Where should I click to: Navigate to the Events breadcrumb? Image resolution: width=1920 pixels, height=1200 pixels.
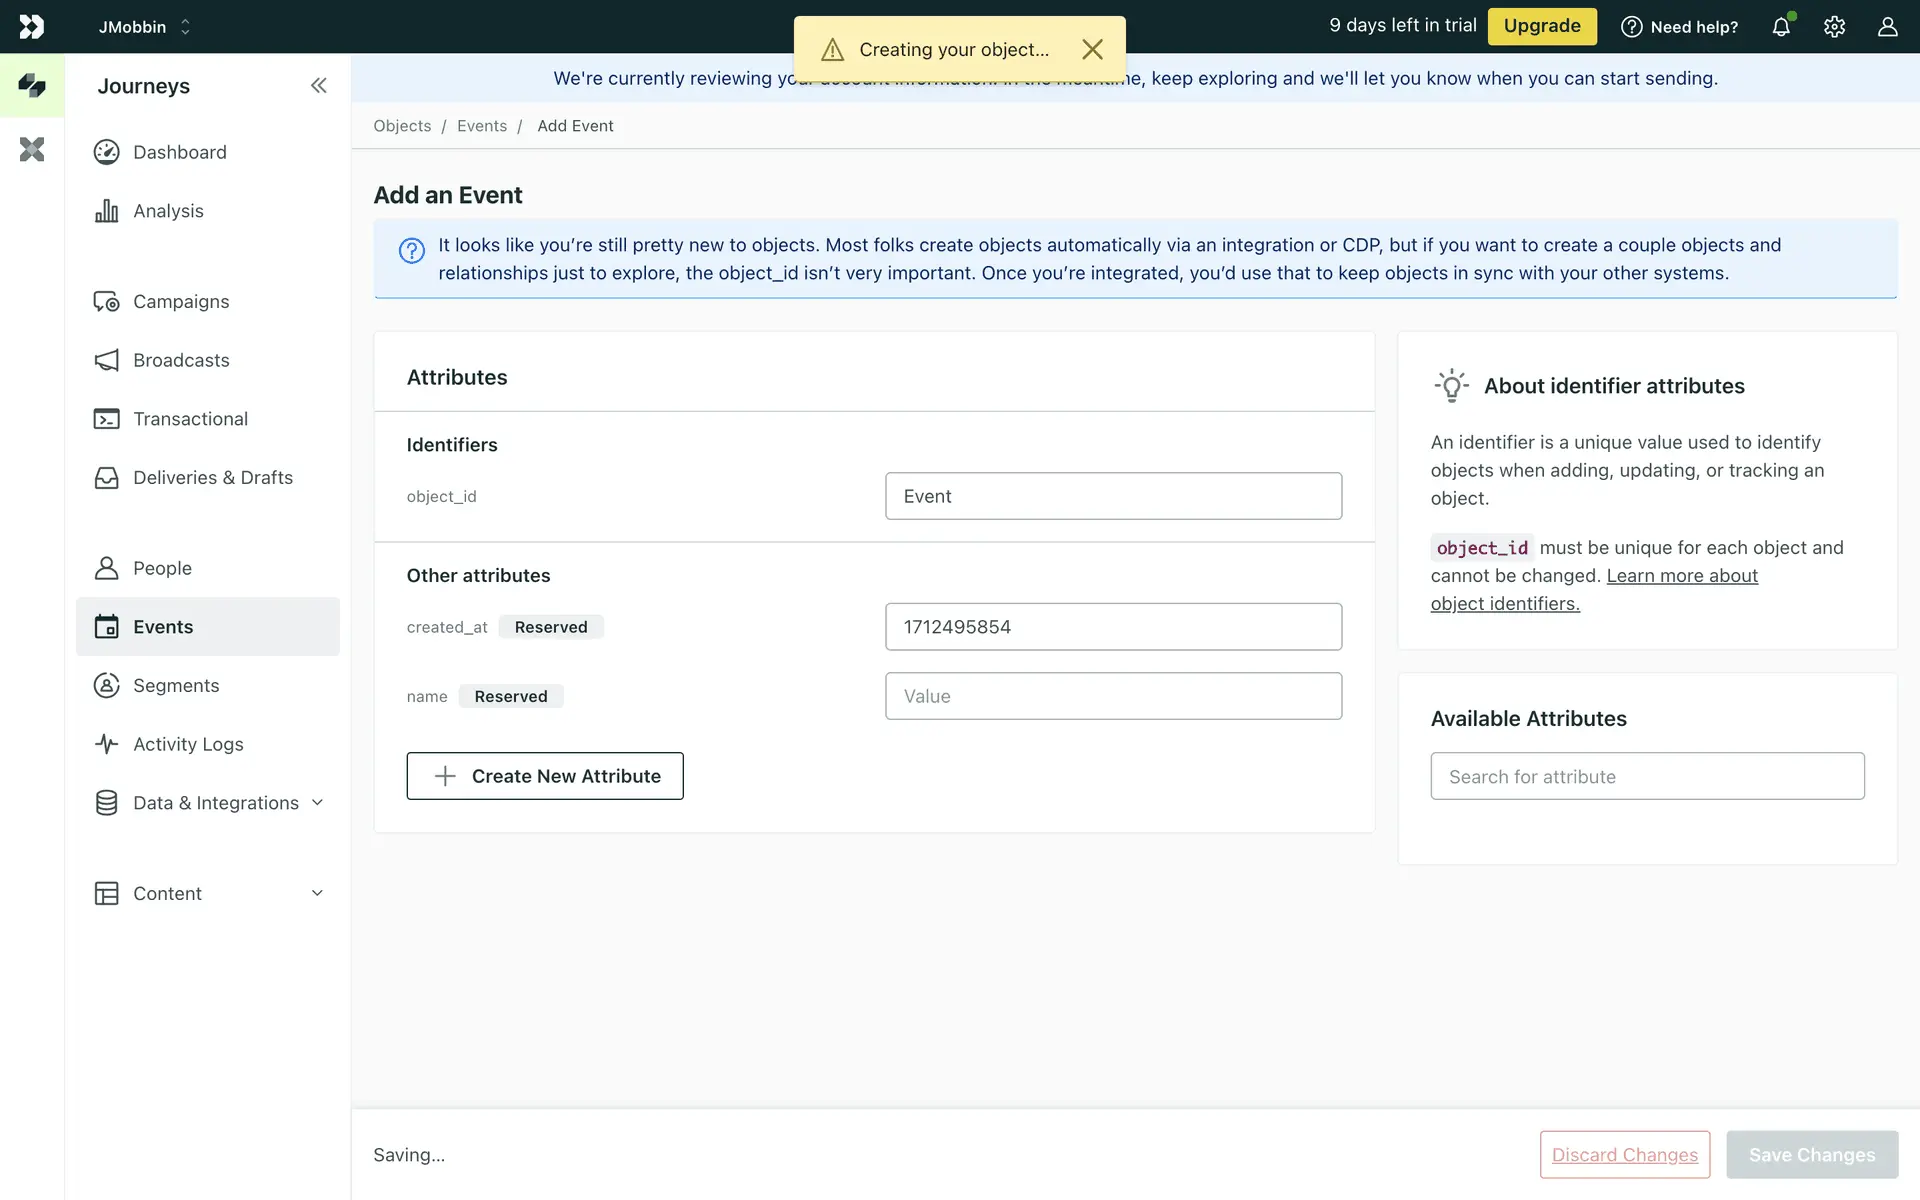[482, 126]
